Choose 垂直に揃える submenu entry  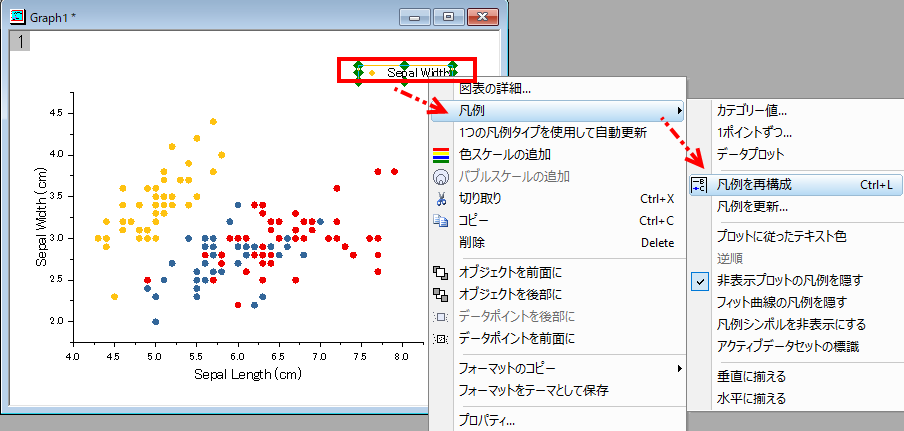point(752,376)
